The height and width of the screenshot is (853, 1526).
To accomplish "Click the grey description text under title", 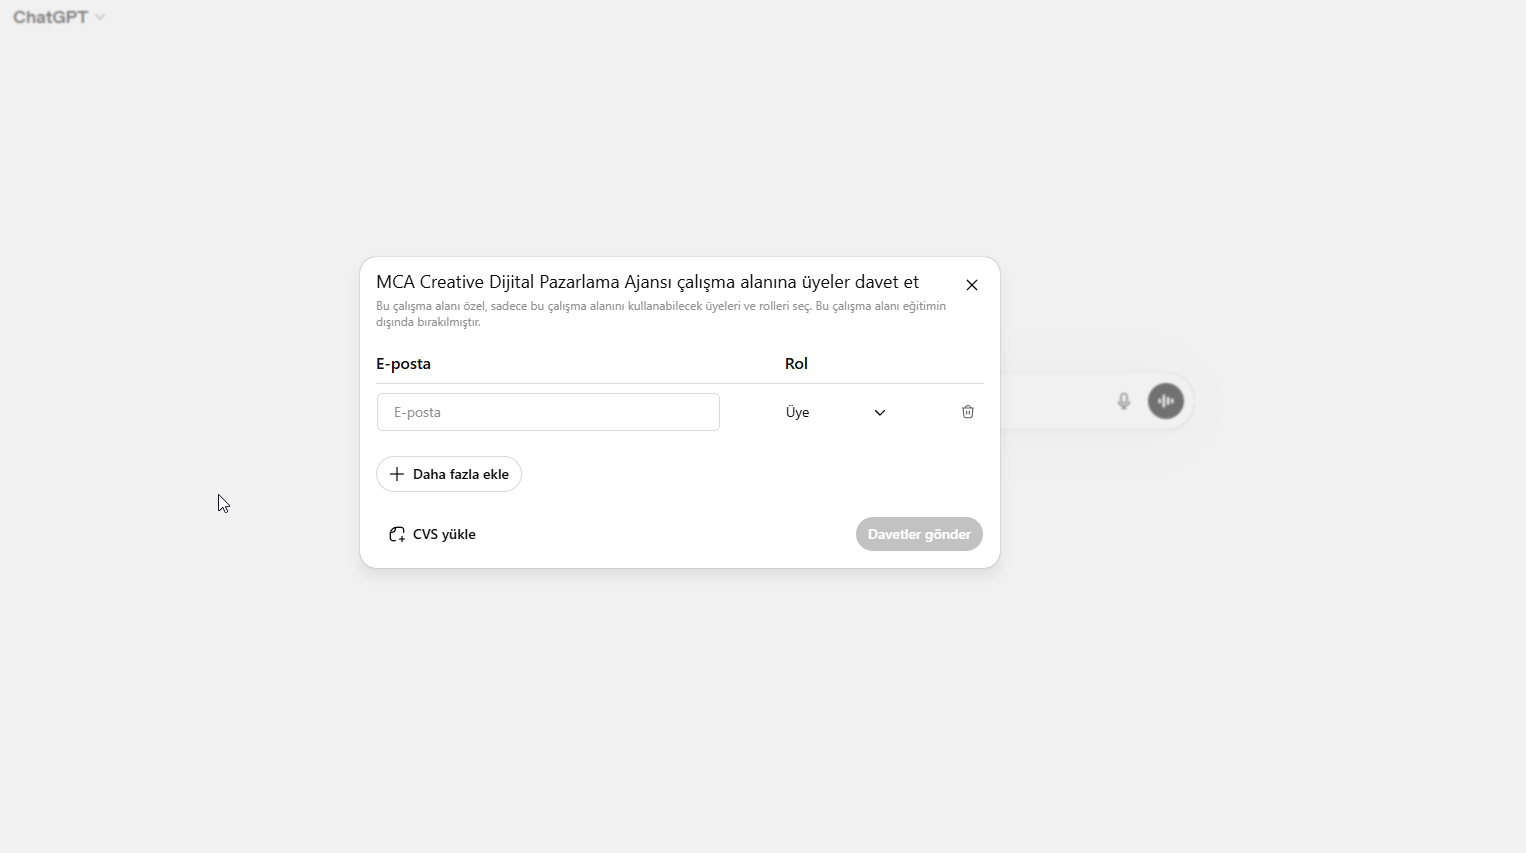I will point(661,314).
